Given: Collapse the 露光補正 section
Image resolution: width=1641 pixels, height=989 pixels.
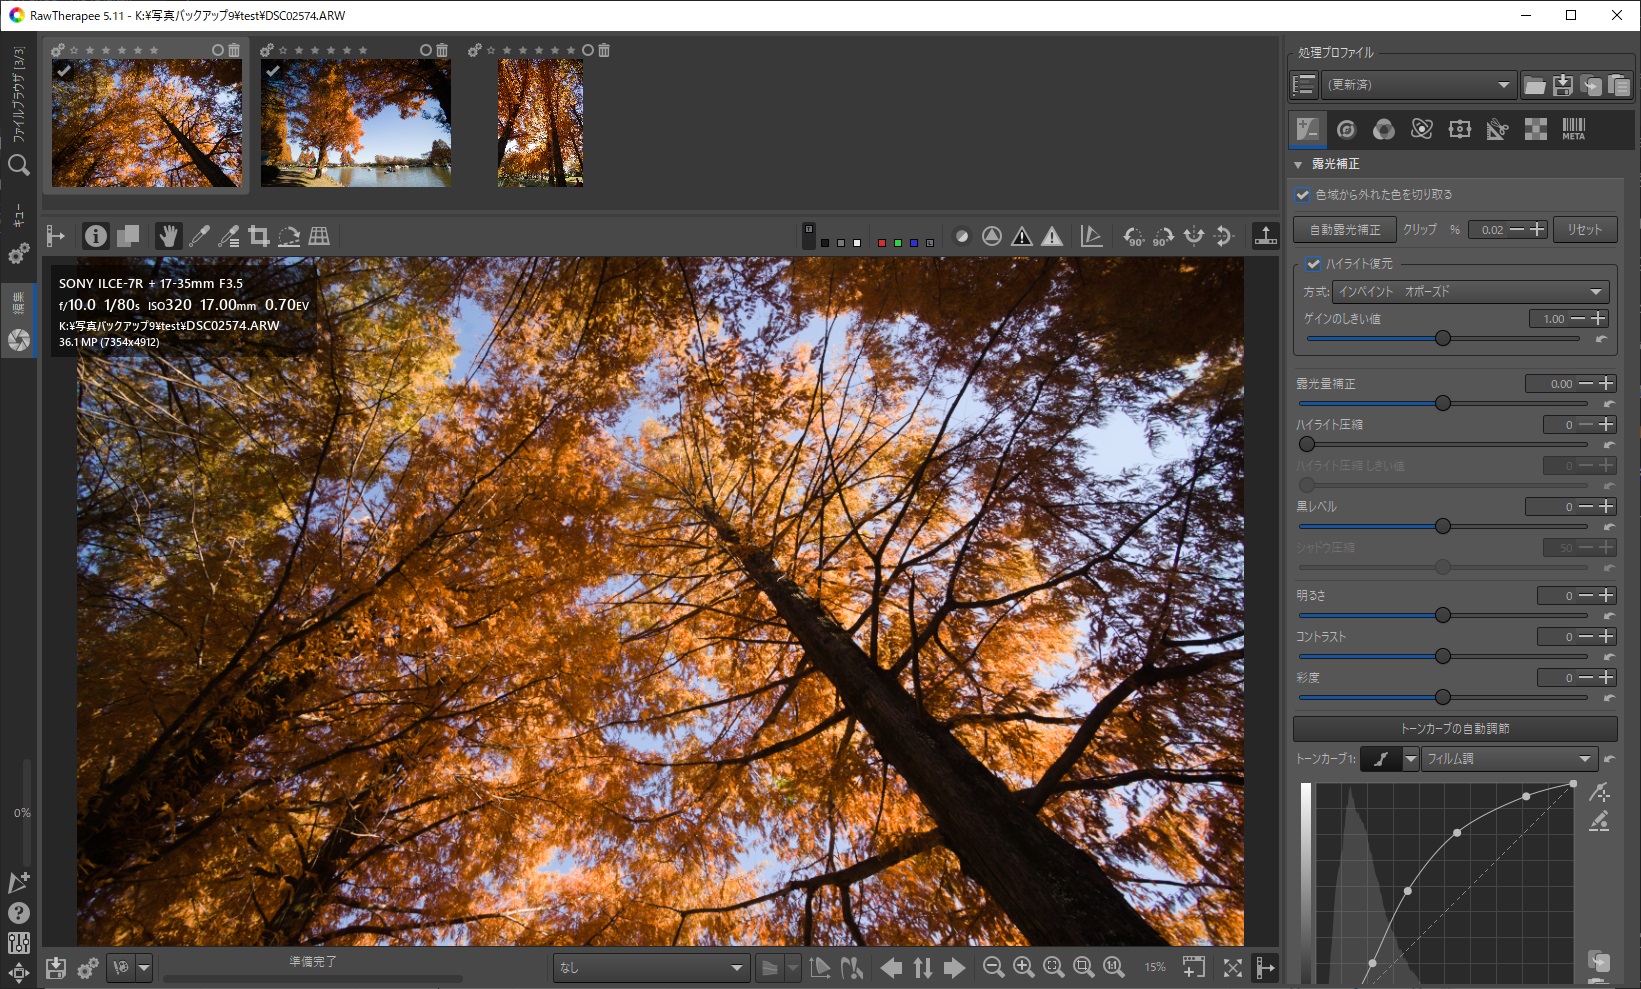Looking at the screenshot, I should coord(1298,164).
